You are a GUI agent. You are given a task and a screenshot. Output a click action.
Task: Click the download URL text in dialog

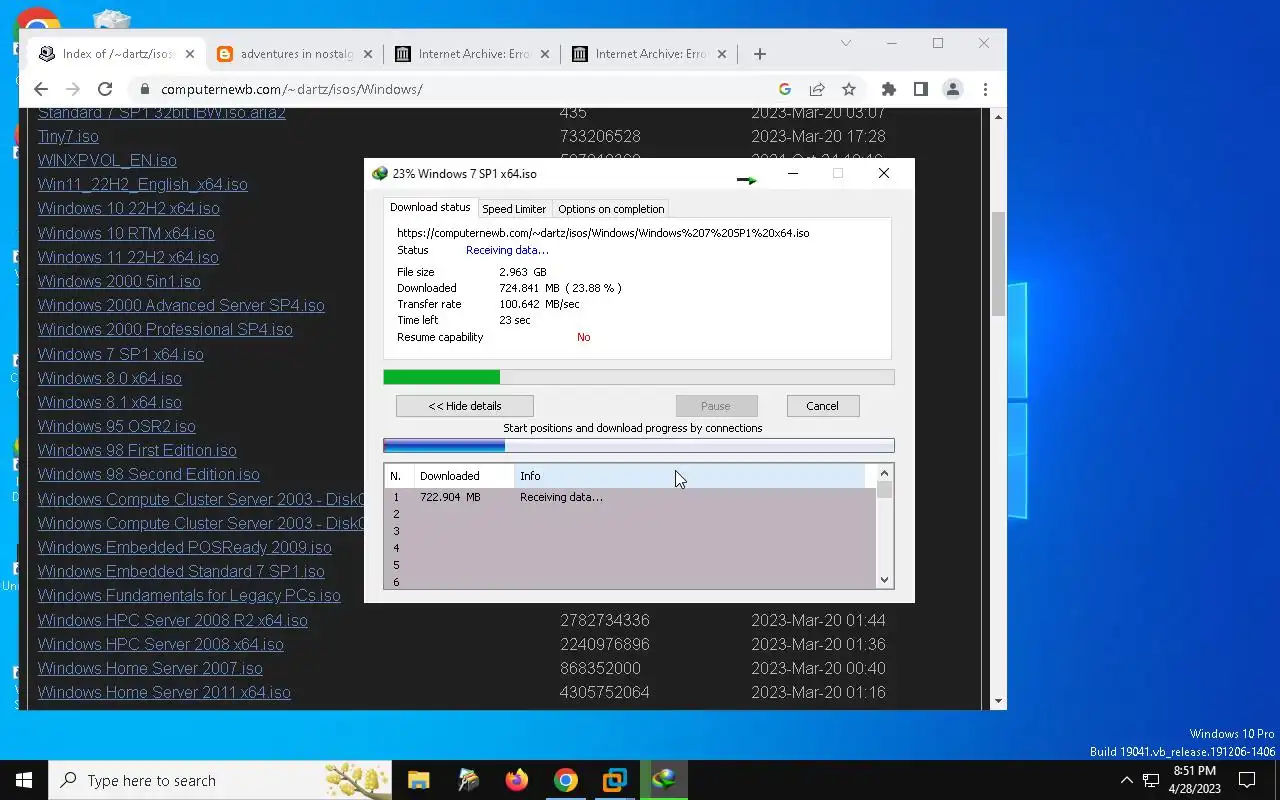click(603, 233)
